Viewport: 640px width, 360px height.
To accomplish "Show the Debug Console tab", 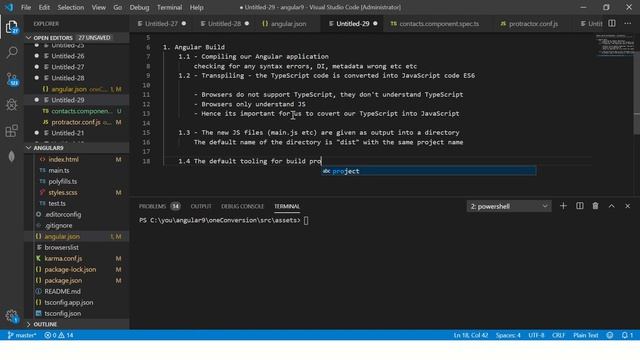I will (x=242, y=206).
